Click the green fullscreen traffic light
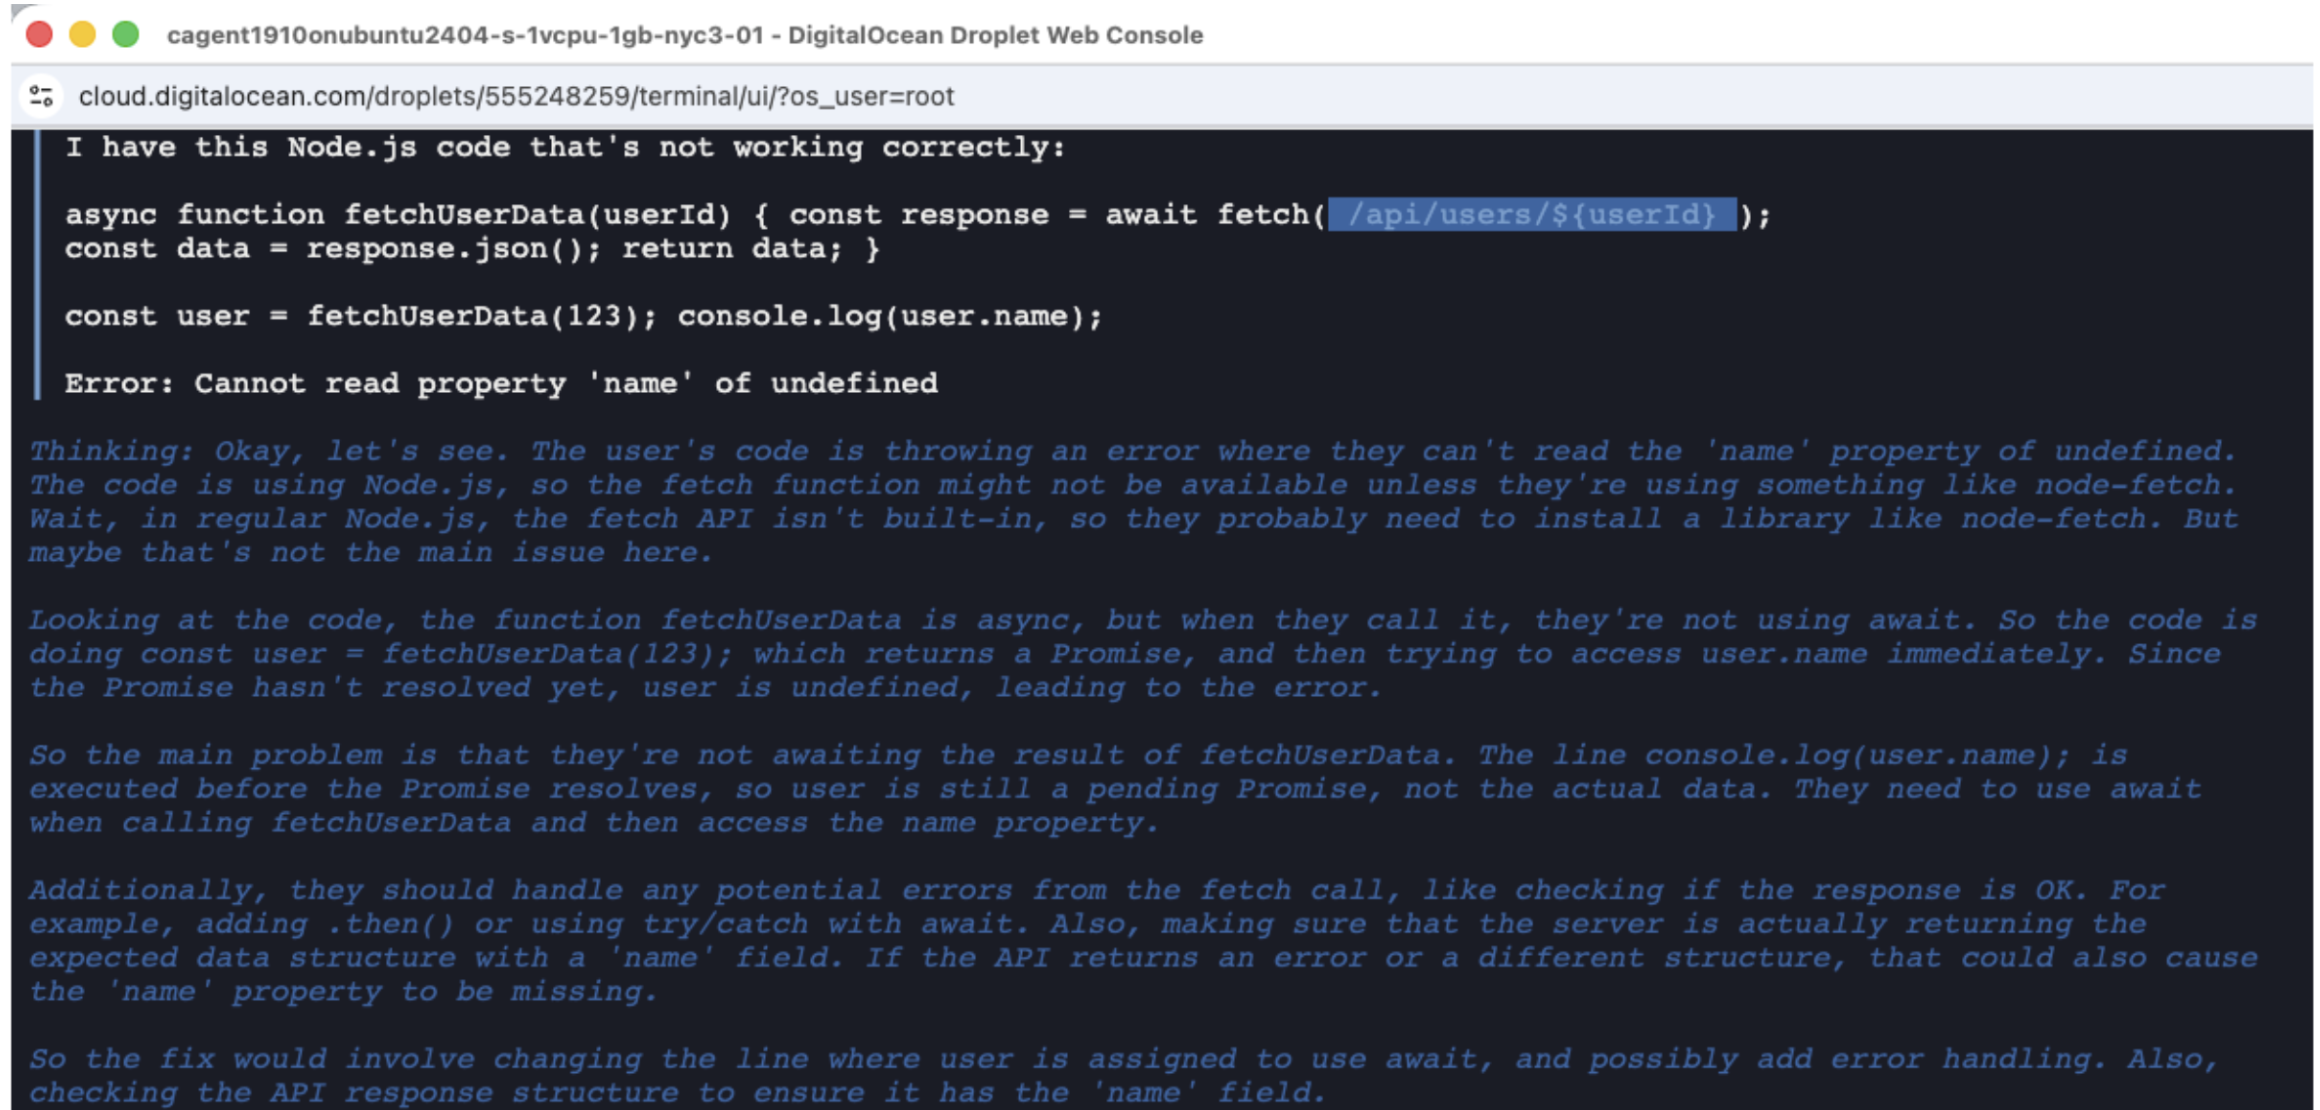Viewport: 2320px width, 1110px height. pyautogui.click(x=124, y=33)
